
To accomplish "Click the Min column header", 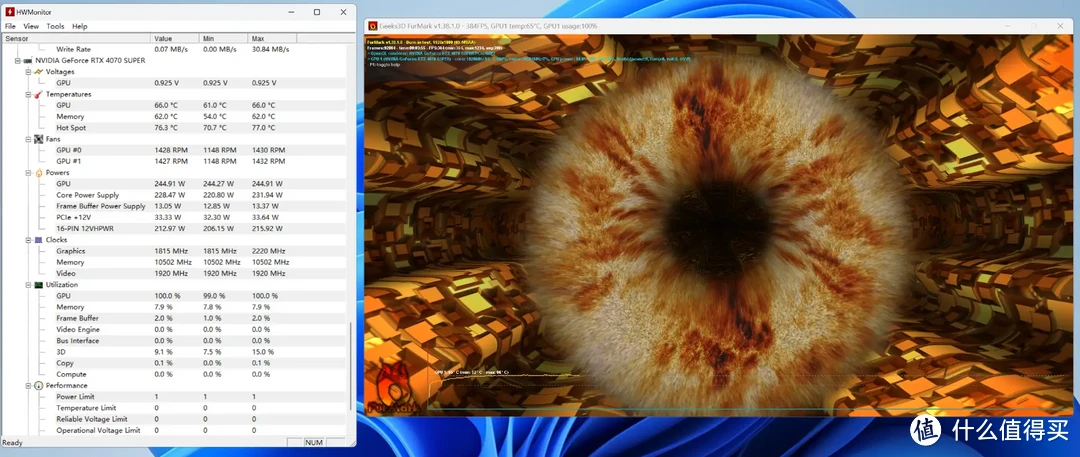I will point(224,39).
